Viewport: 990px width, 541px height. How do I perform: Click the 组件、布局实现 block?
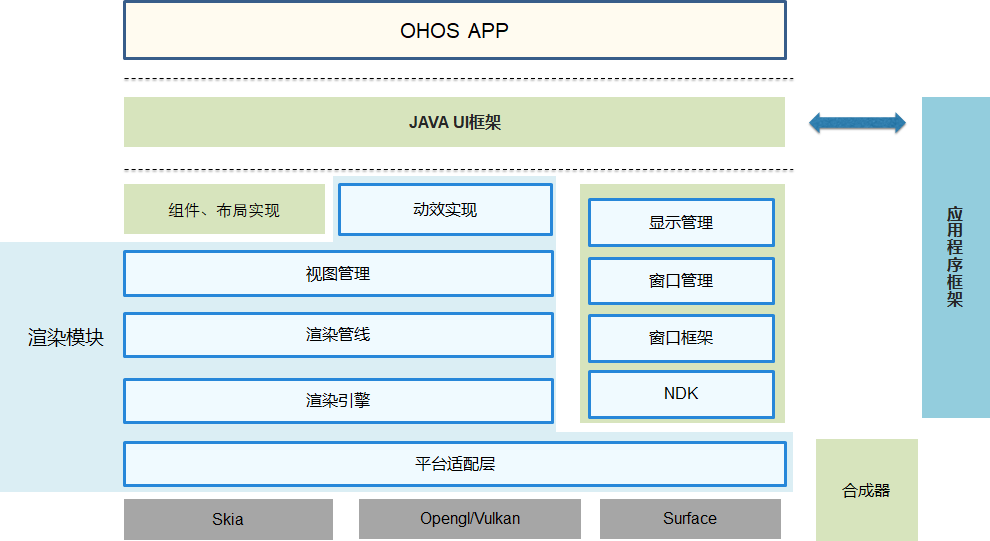pos(224,210)
